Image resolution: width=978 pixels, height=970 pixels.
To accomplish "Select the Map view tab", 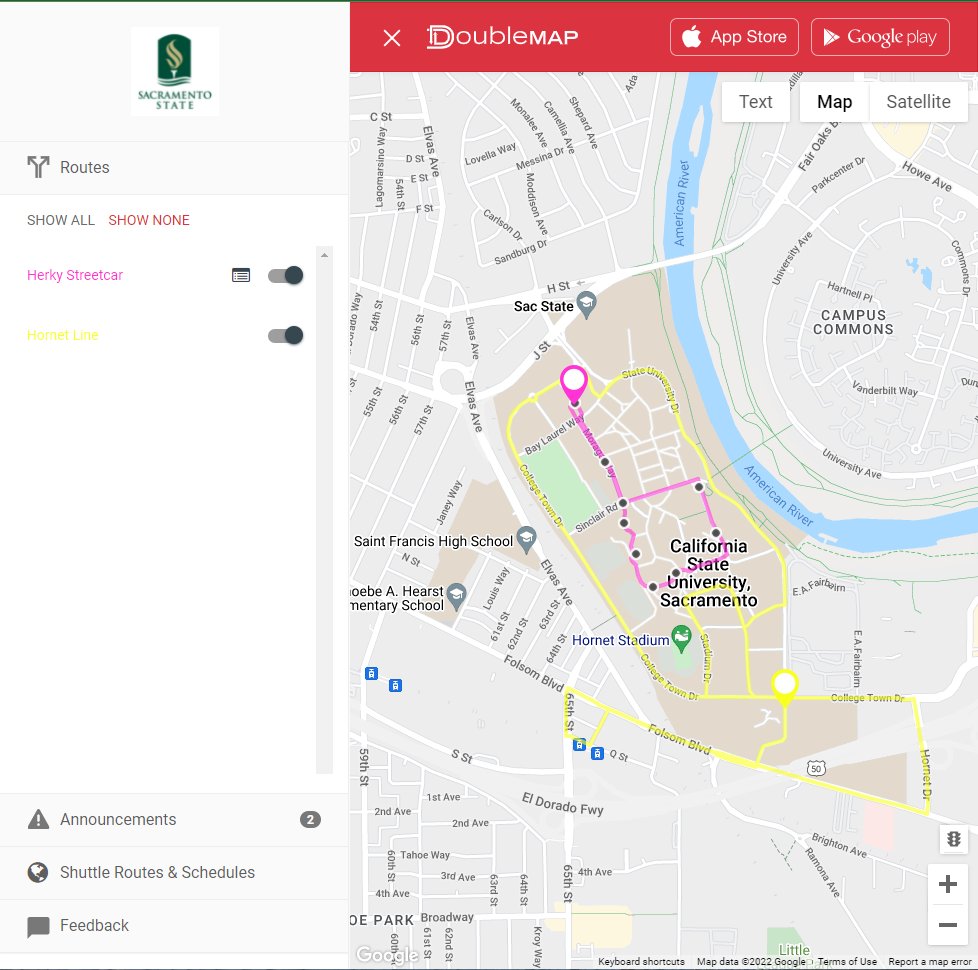I will pos(834,102).
